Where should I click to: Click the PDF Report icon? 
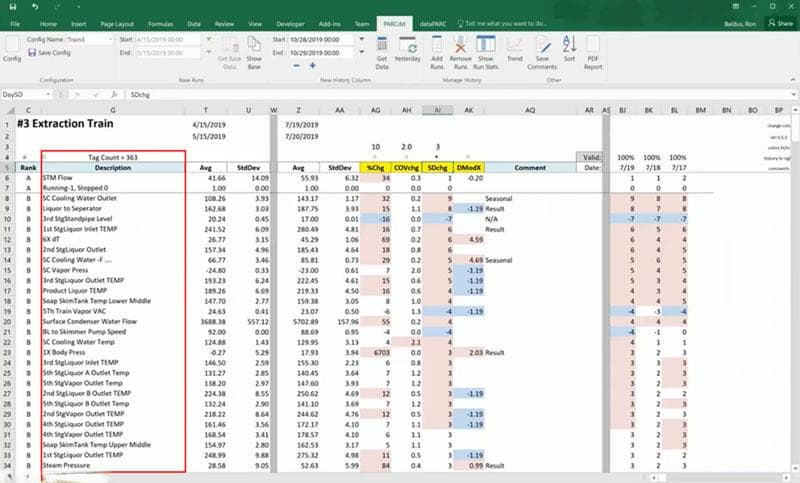[x=593, y=53]
